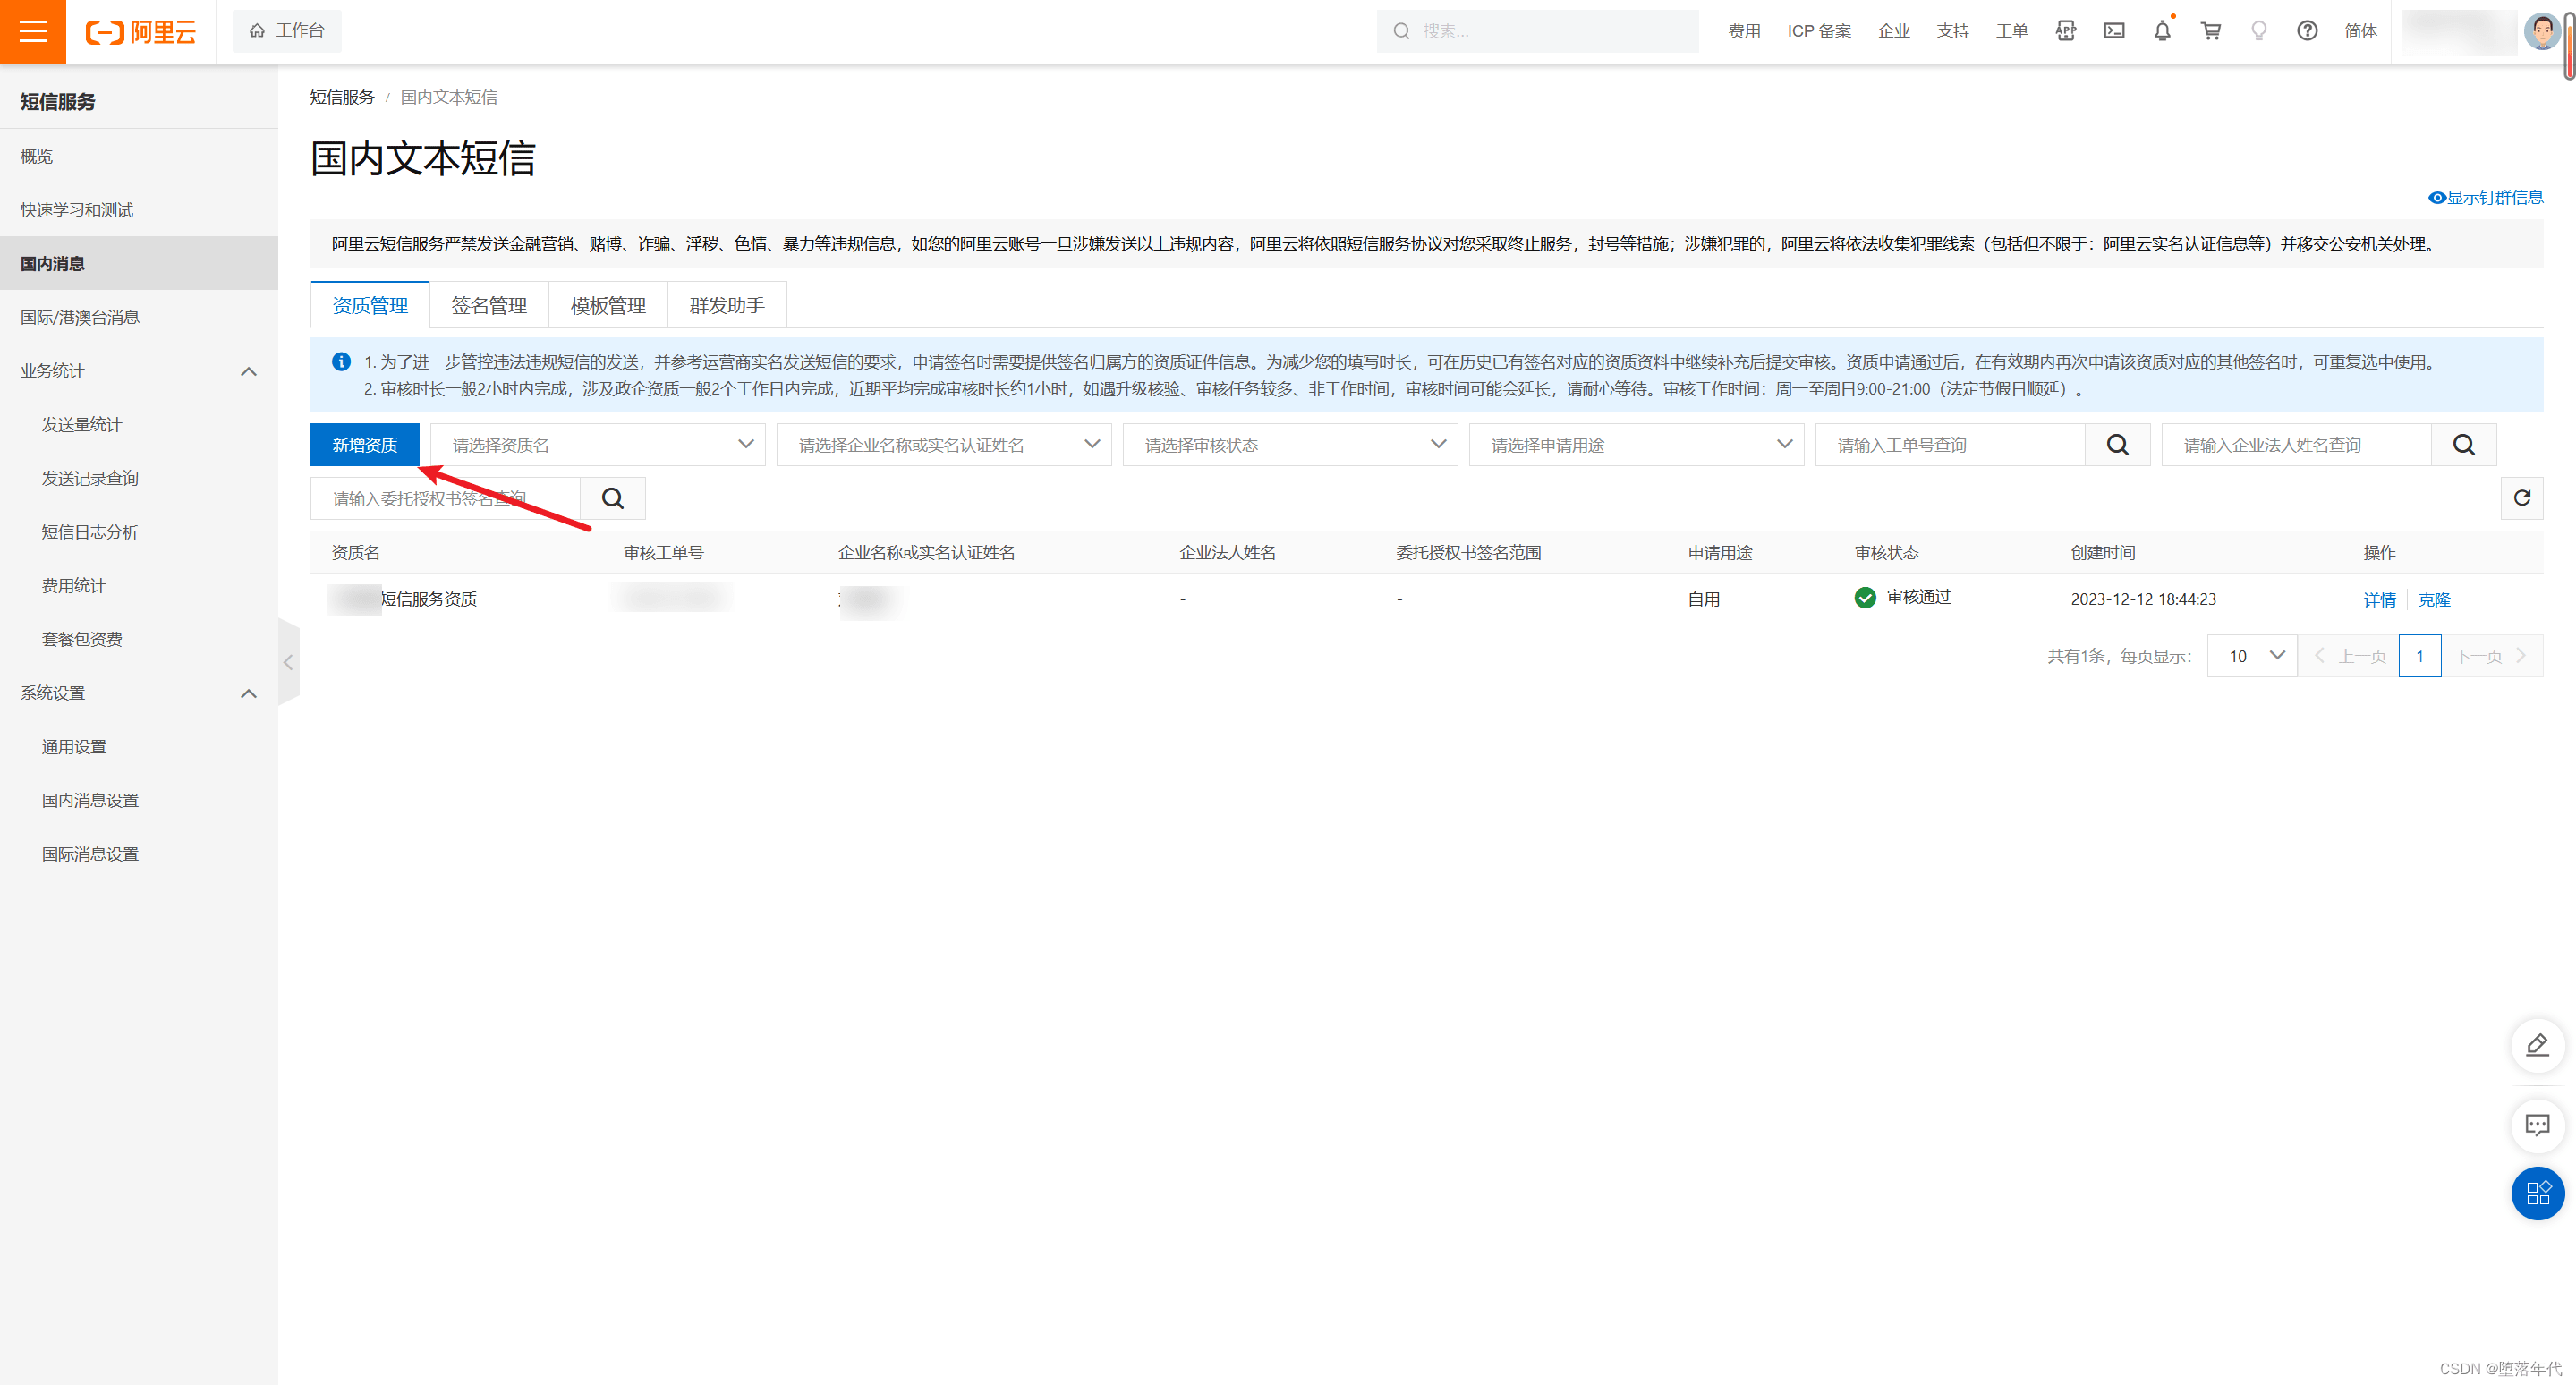Open 请选择企业名称或实名认证姓名 dropdown
The image size is (2576, 1385).
tap(944, 445)
